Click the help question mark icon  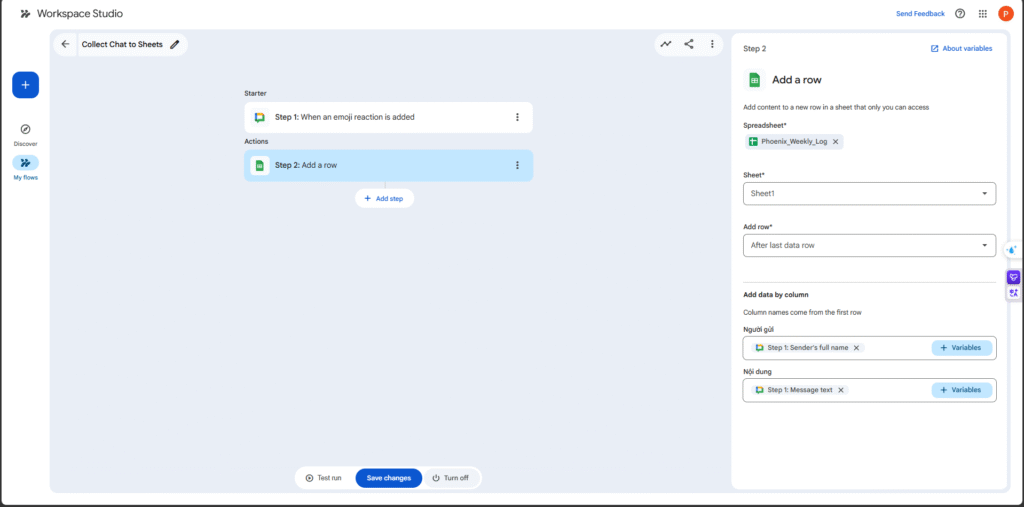[960, 14]
